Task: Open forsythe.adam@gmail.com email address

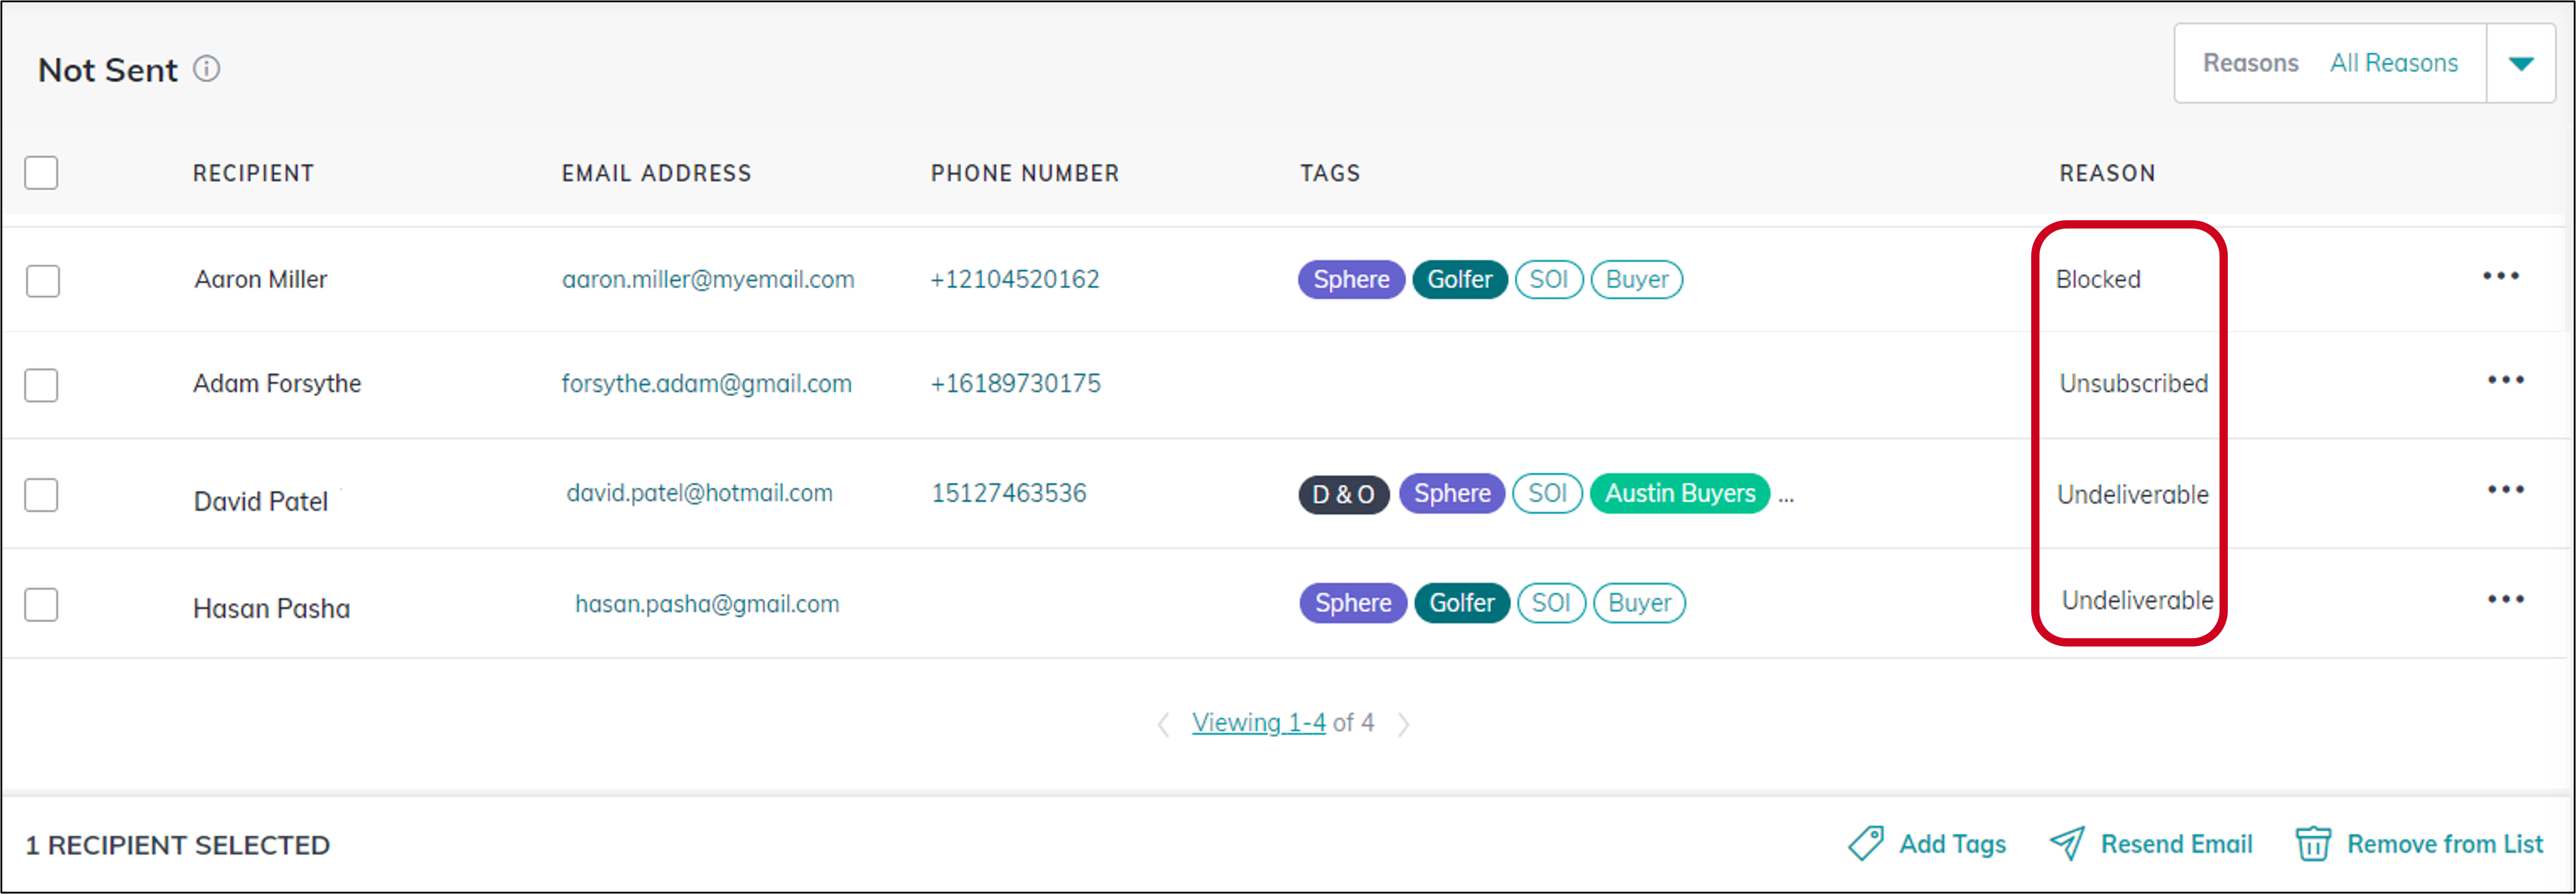Action: (706, 384)
